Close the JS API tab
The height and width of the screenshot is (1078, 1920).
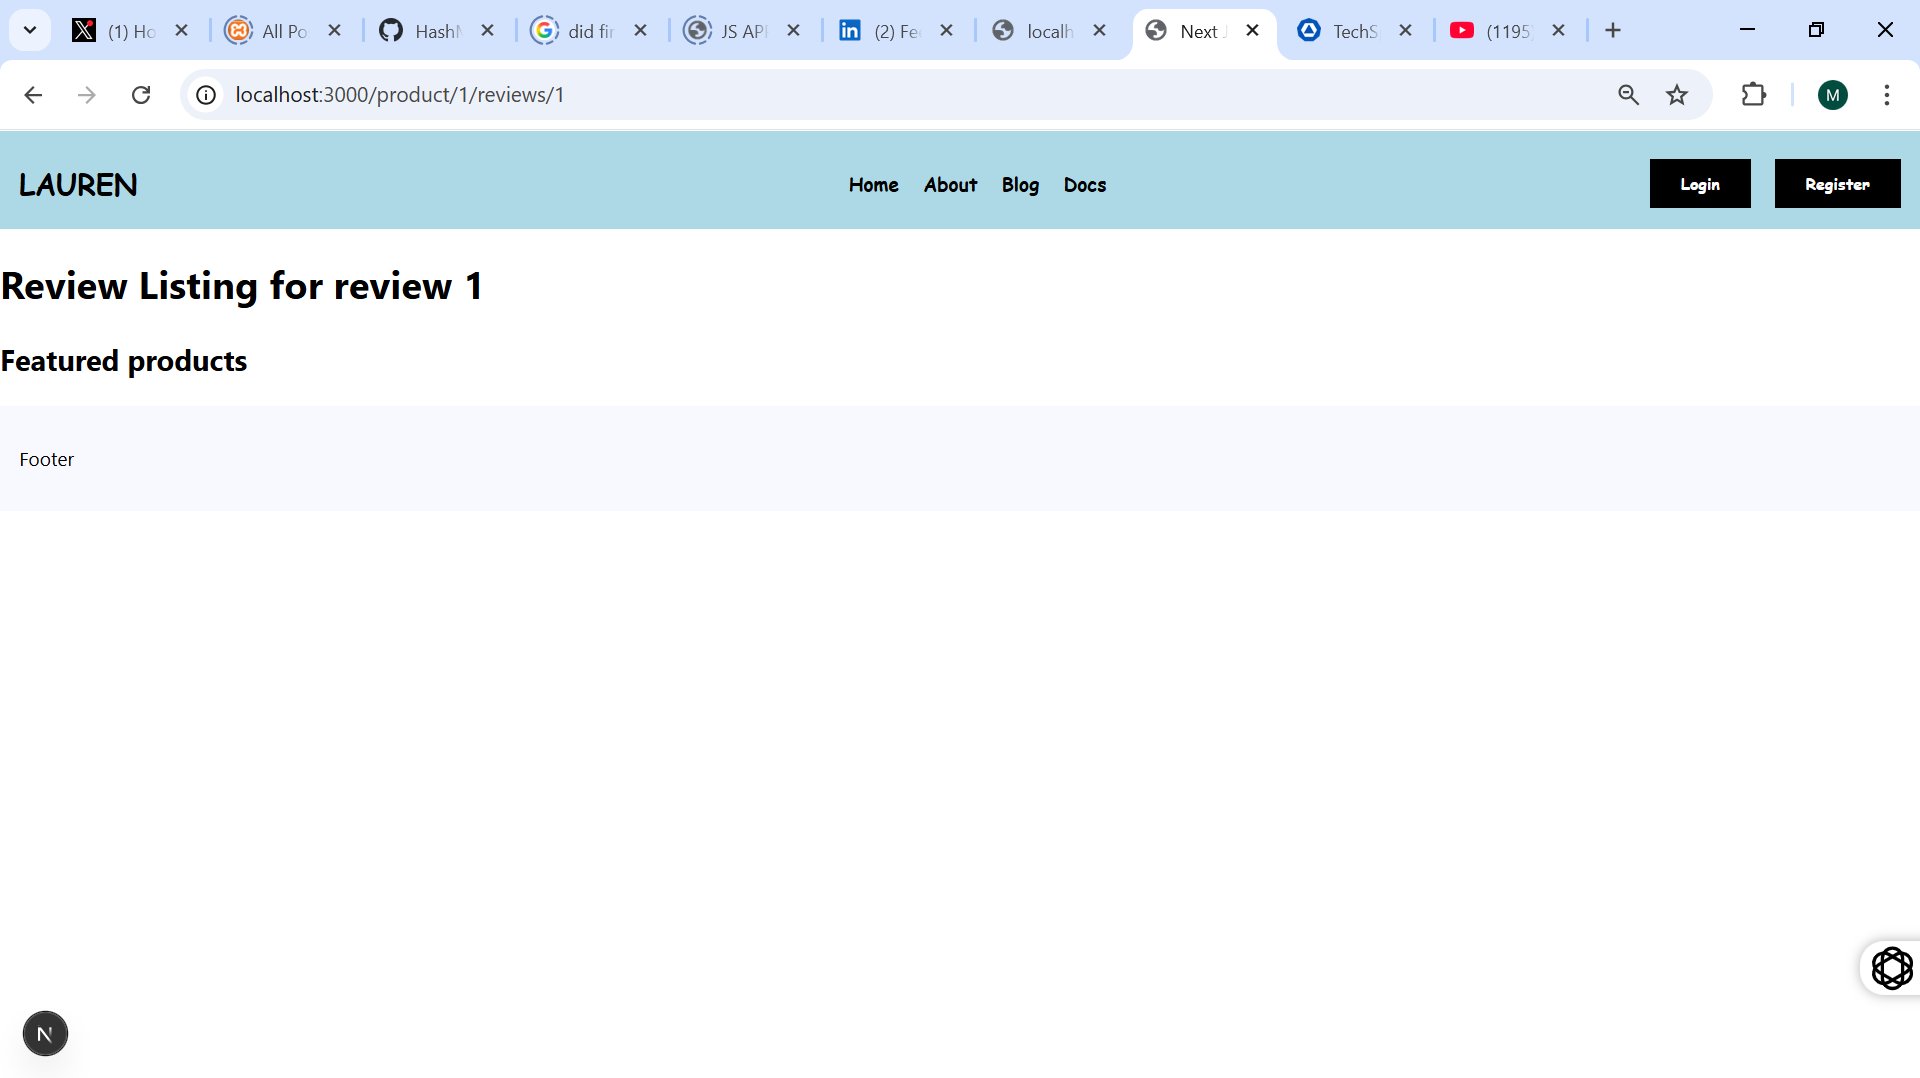point(794,31)
